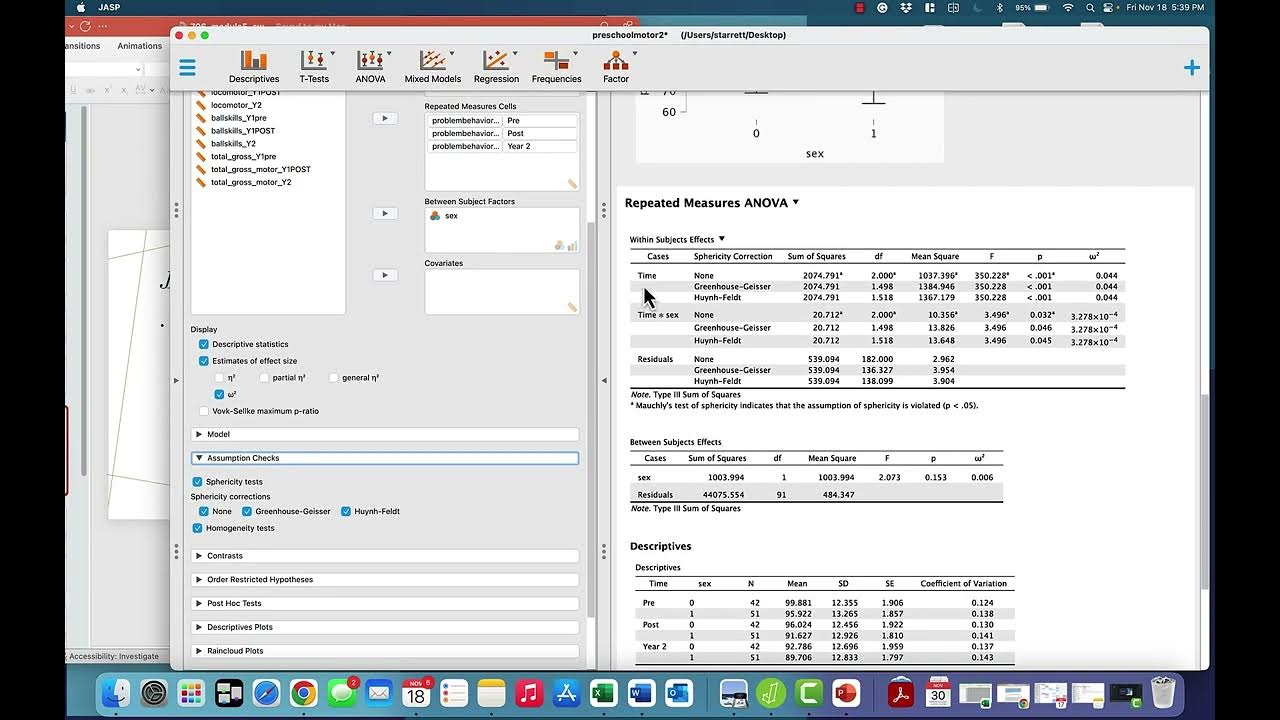The height and width of the screenshot is (720, 1280).
Task: Expand the Contrasts section
Action: coord(385,555)
